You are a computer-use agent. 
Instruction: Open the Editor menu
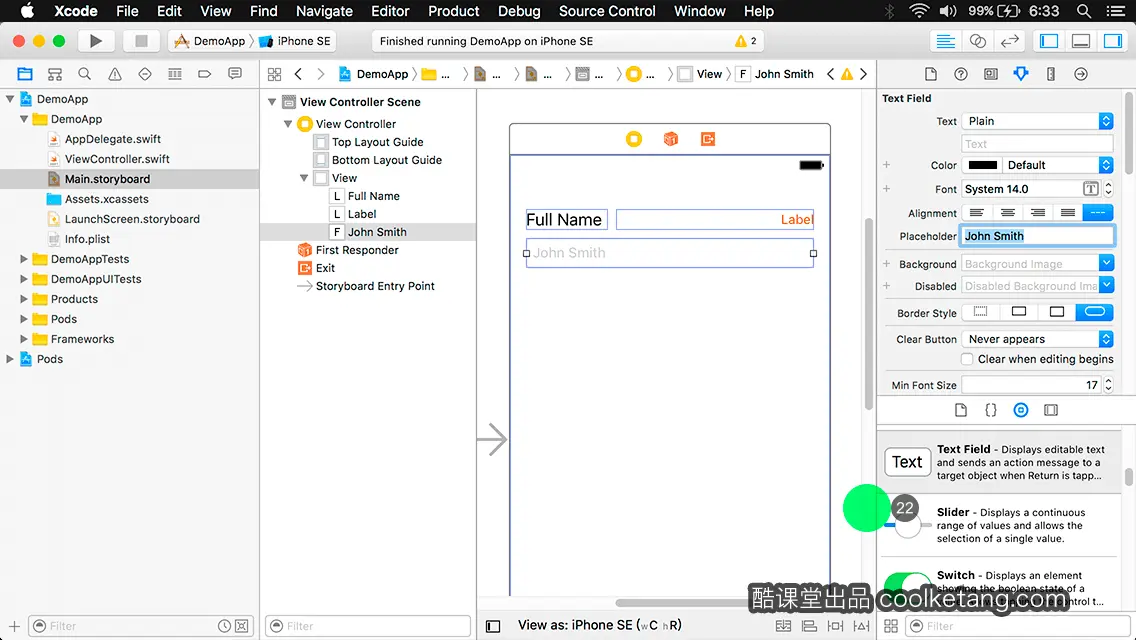[390, 11]
